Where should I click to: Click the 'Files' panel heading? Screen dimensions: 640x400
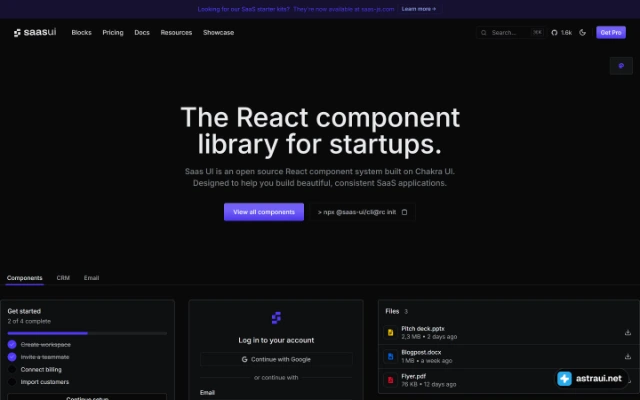392,311
